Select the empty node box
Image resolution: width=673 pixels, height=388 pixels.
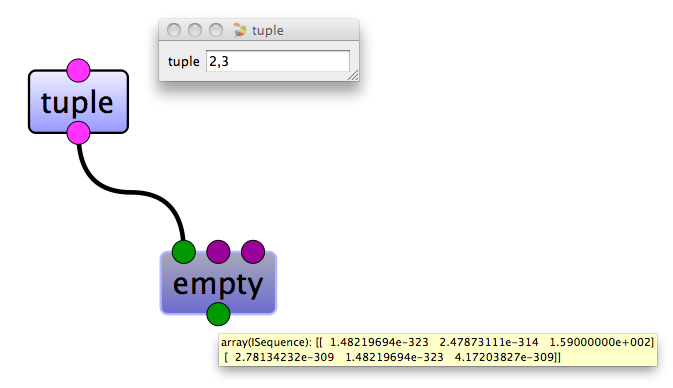218,283
